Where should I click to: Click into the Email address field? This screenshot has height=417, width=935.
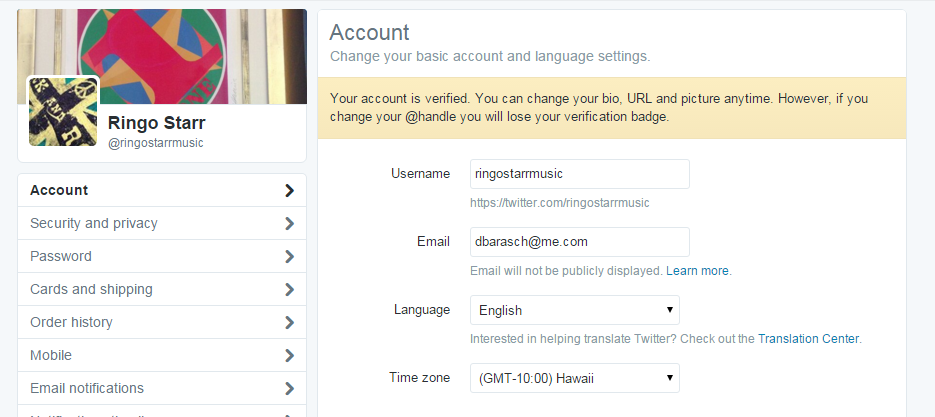pos(579,242)
